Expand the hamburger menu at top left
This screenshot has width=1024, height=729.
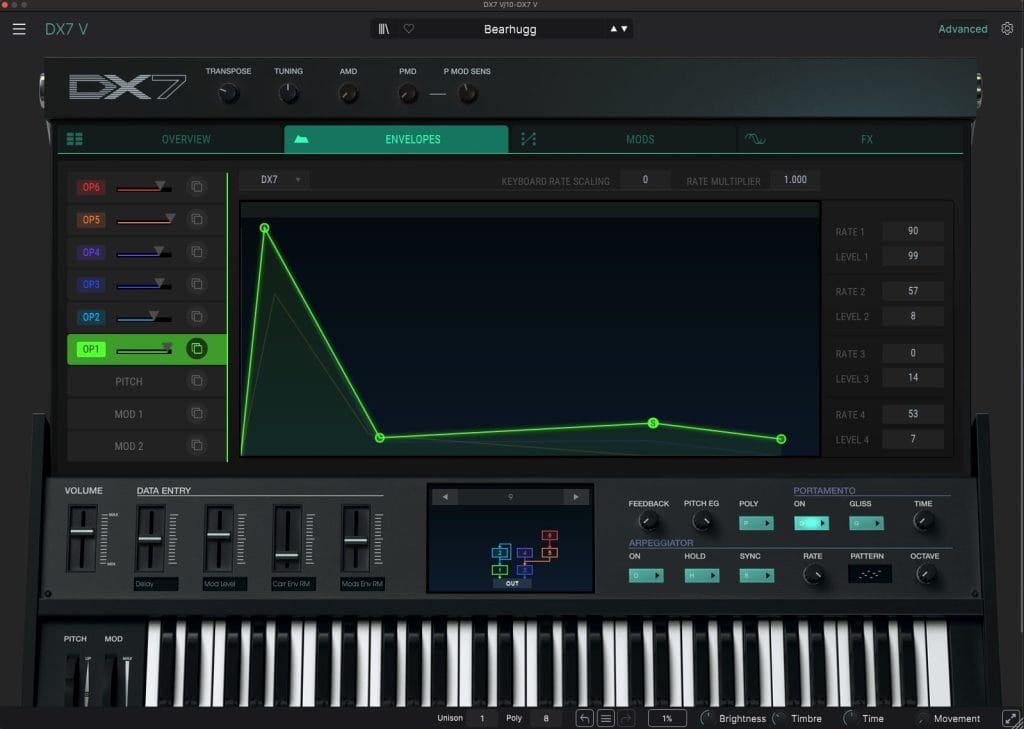tap(19, 28)
